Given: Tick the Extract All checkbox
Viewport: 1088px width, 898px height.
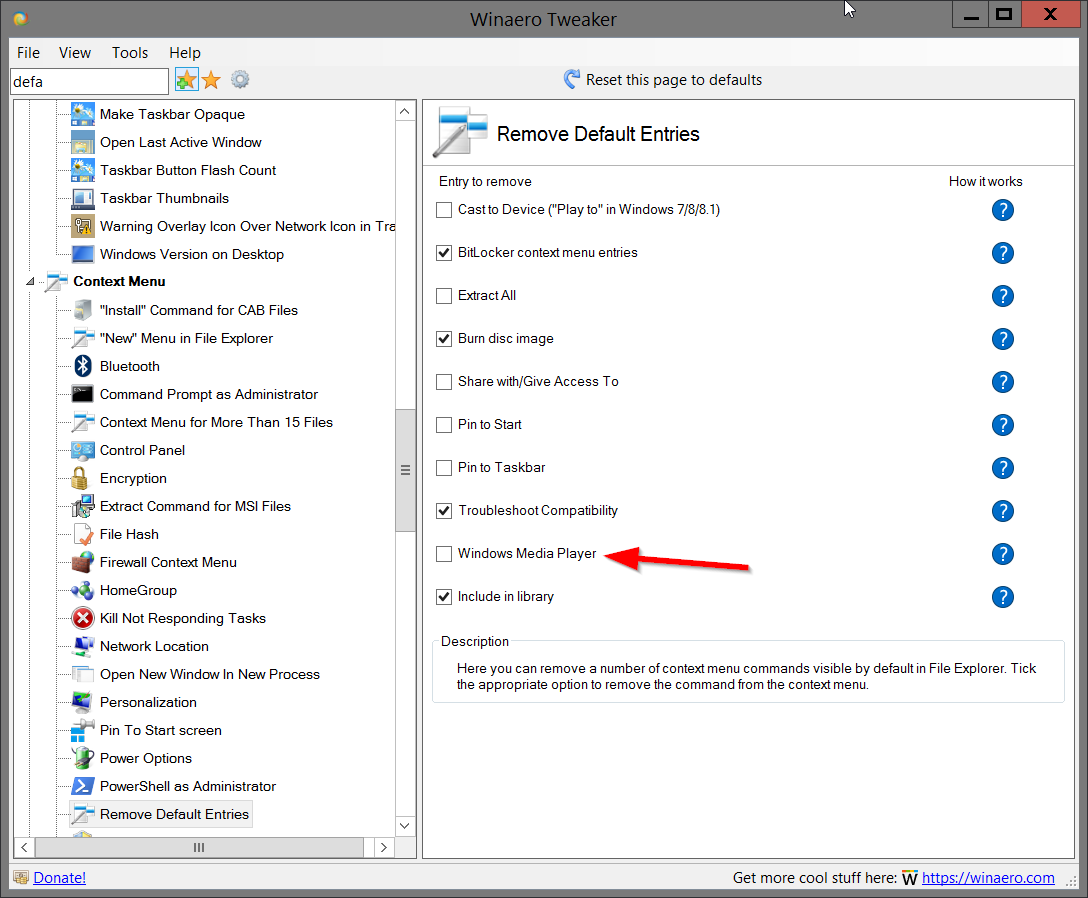Looking at the screenshot, I should [x=444, y=296].
